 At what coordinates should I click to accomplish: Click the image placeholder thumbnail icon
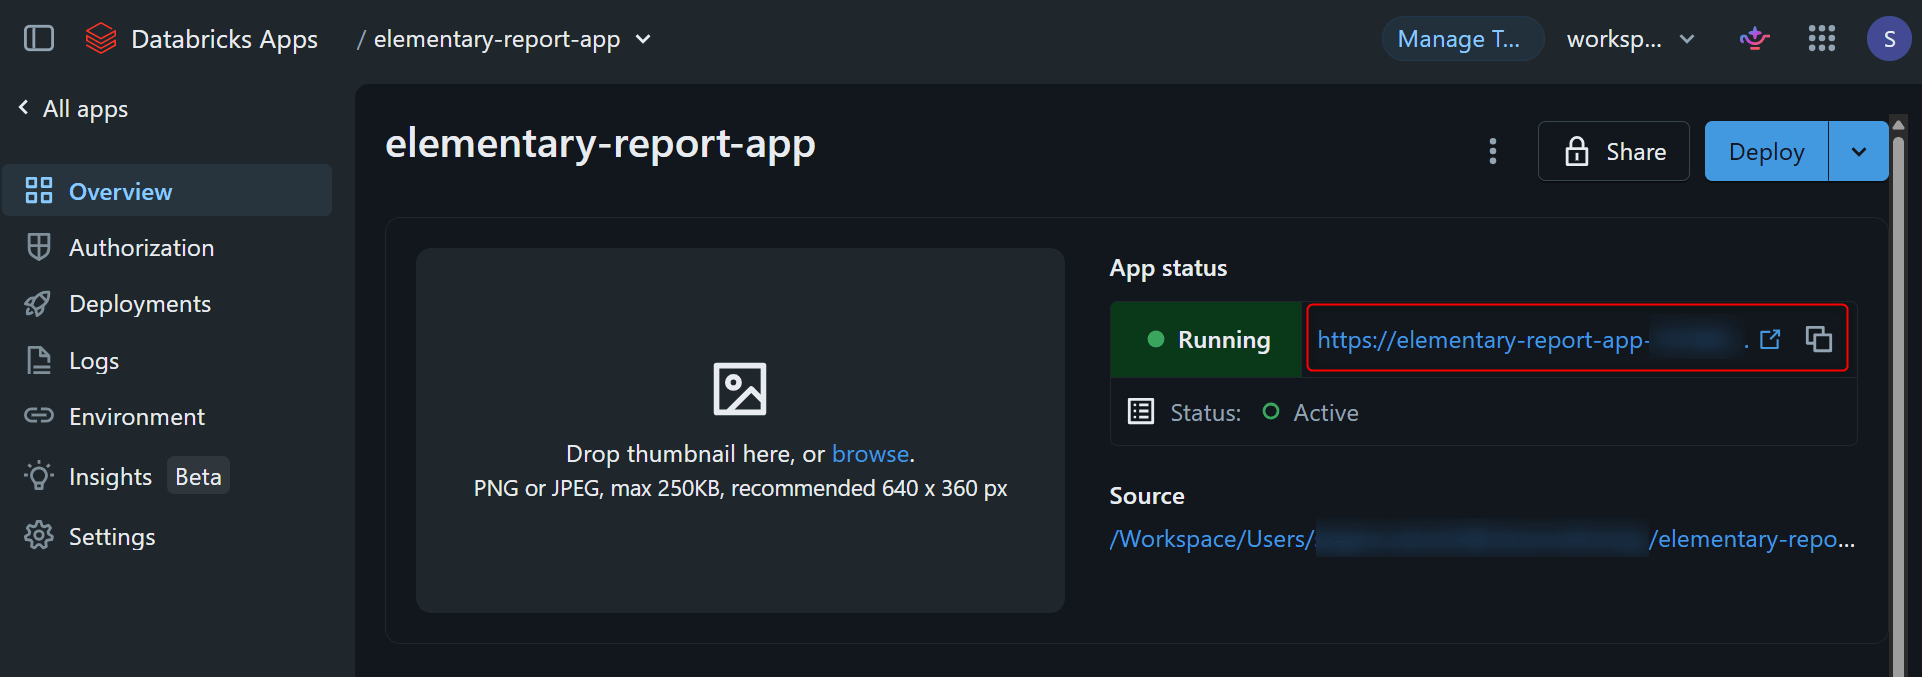click(x=740, y=389)
